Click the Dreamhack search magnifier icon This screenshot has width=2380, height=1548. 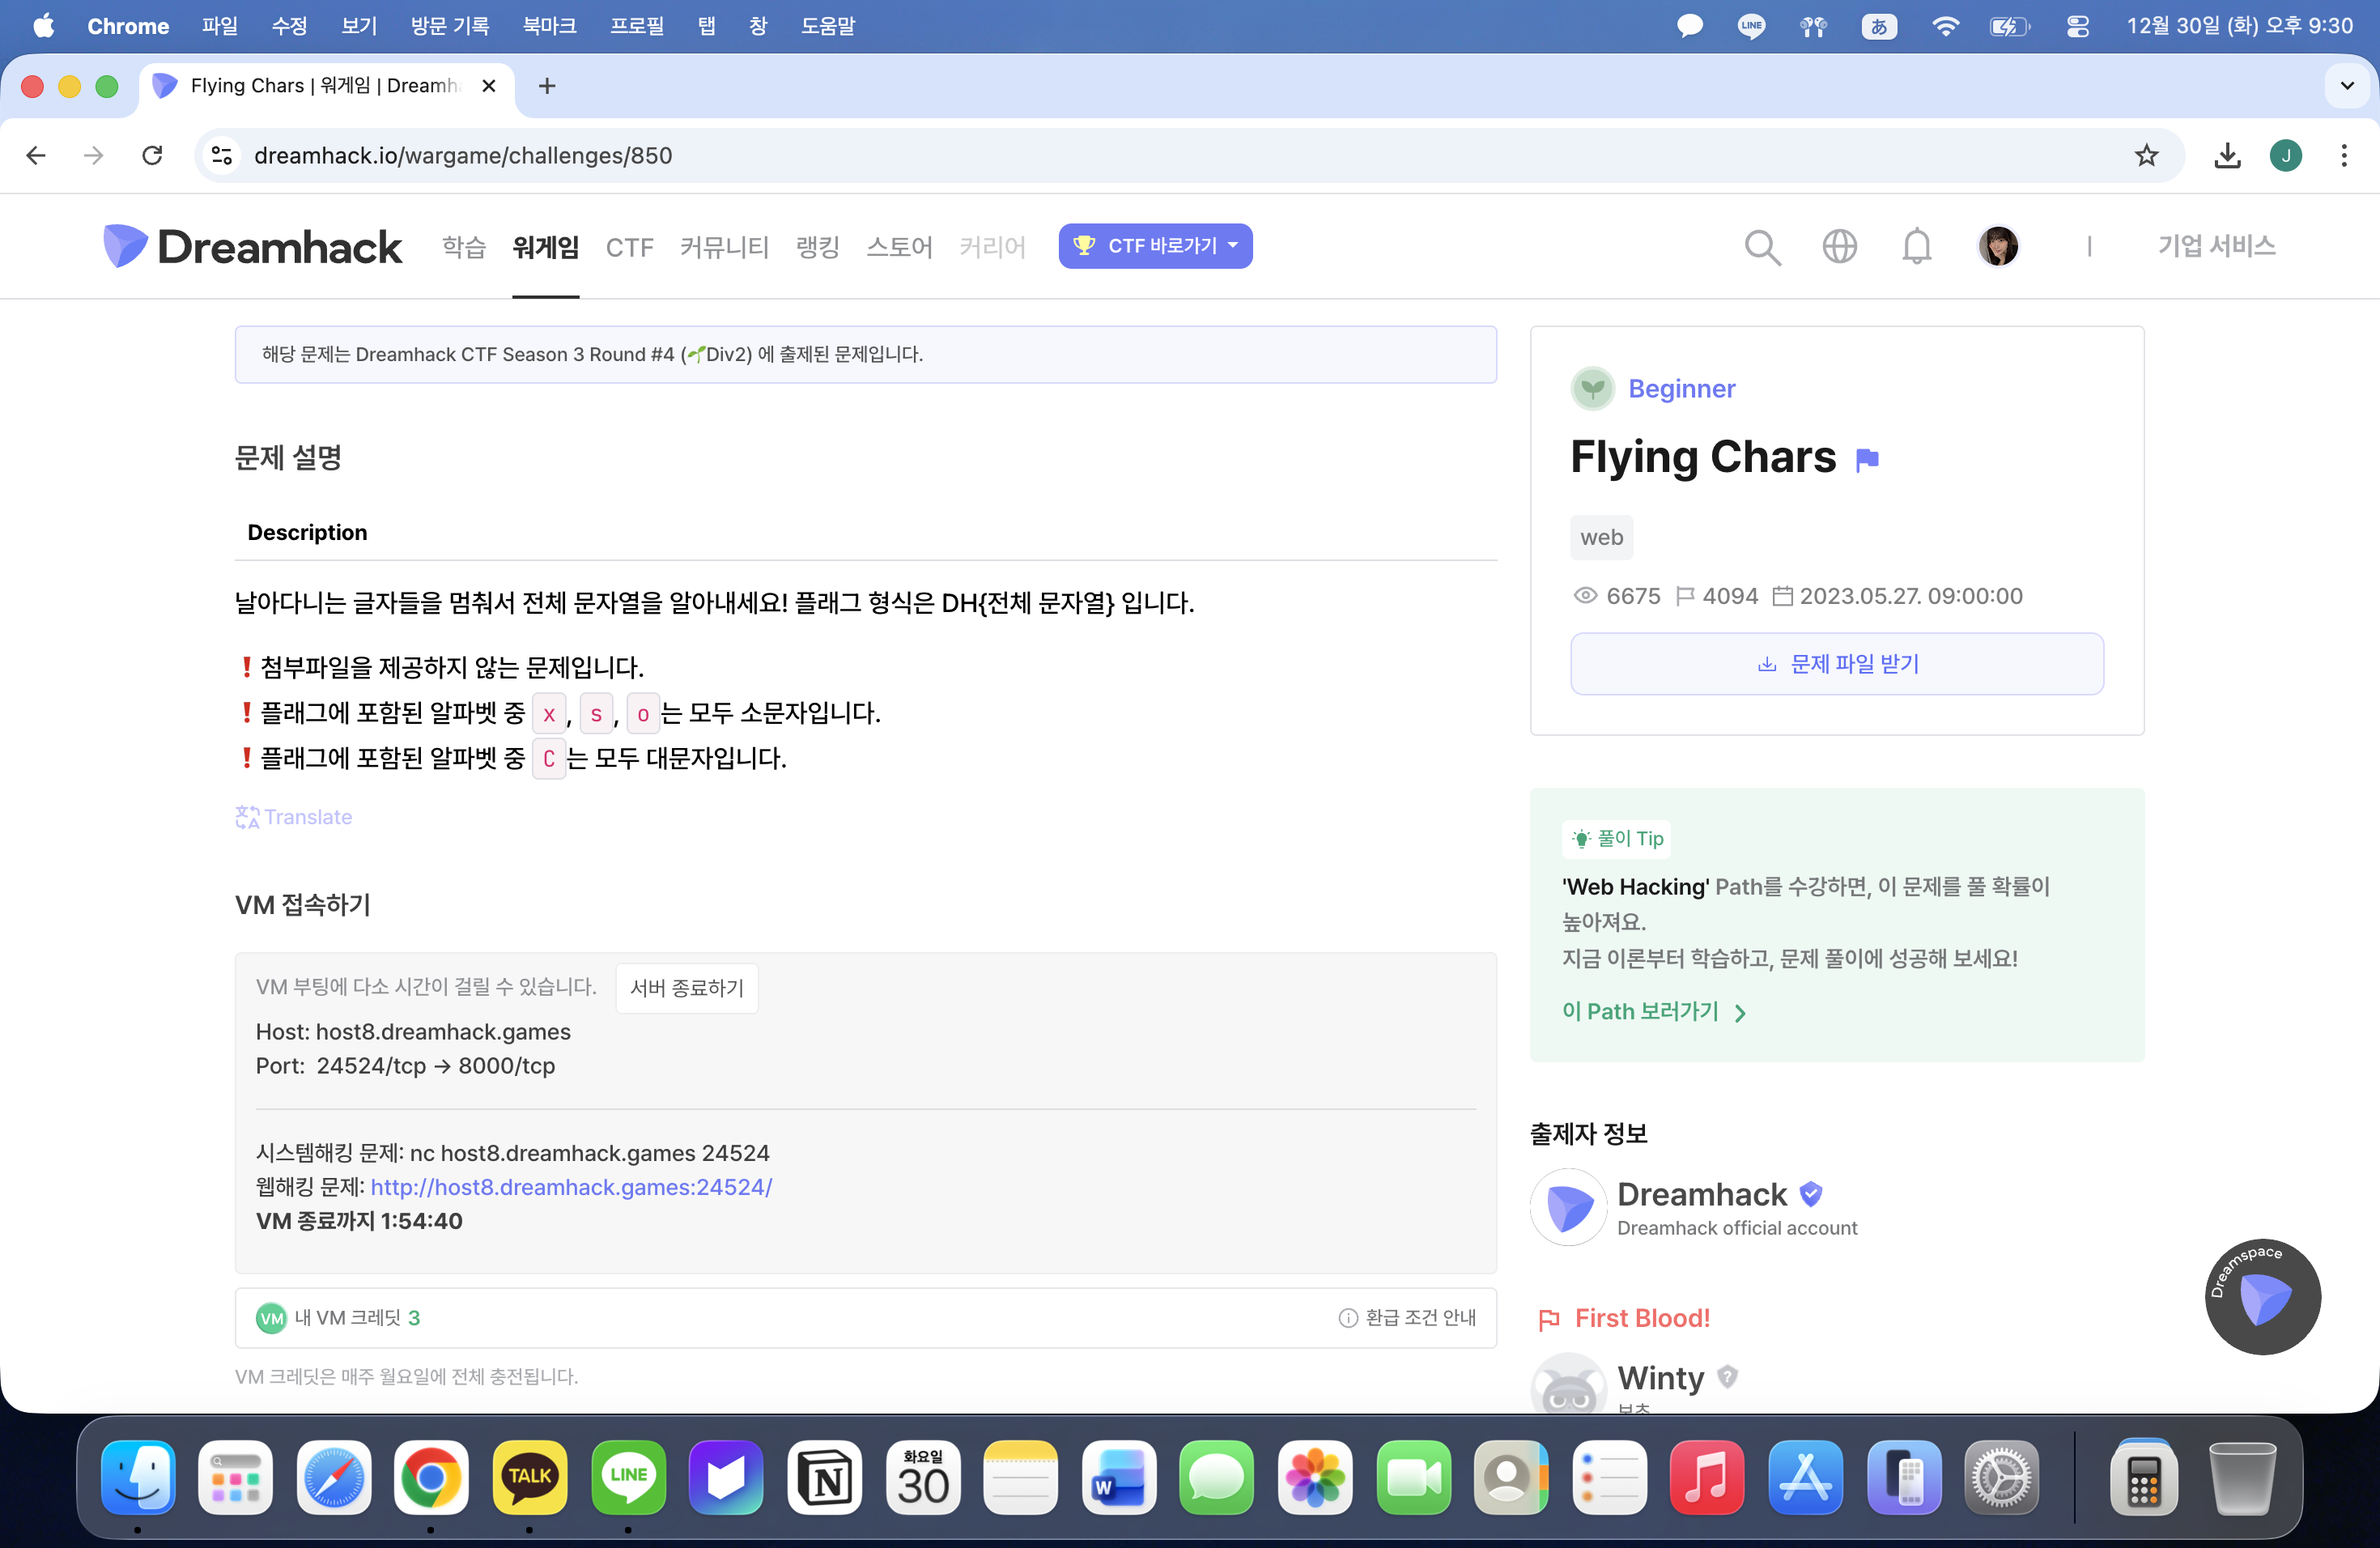click(1762, 247)
